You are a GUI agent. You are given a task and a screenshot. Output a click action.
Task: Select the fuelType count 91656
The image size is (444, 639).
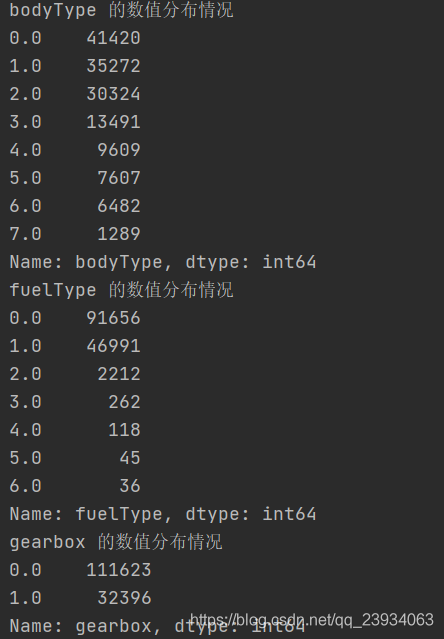(x=114, y=318)
